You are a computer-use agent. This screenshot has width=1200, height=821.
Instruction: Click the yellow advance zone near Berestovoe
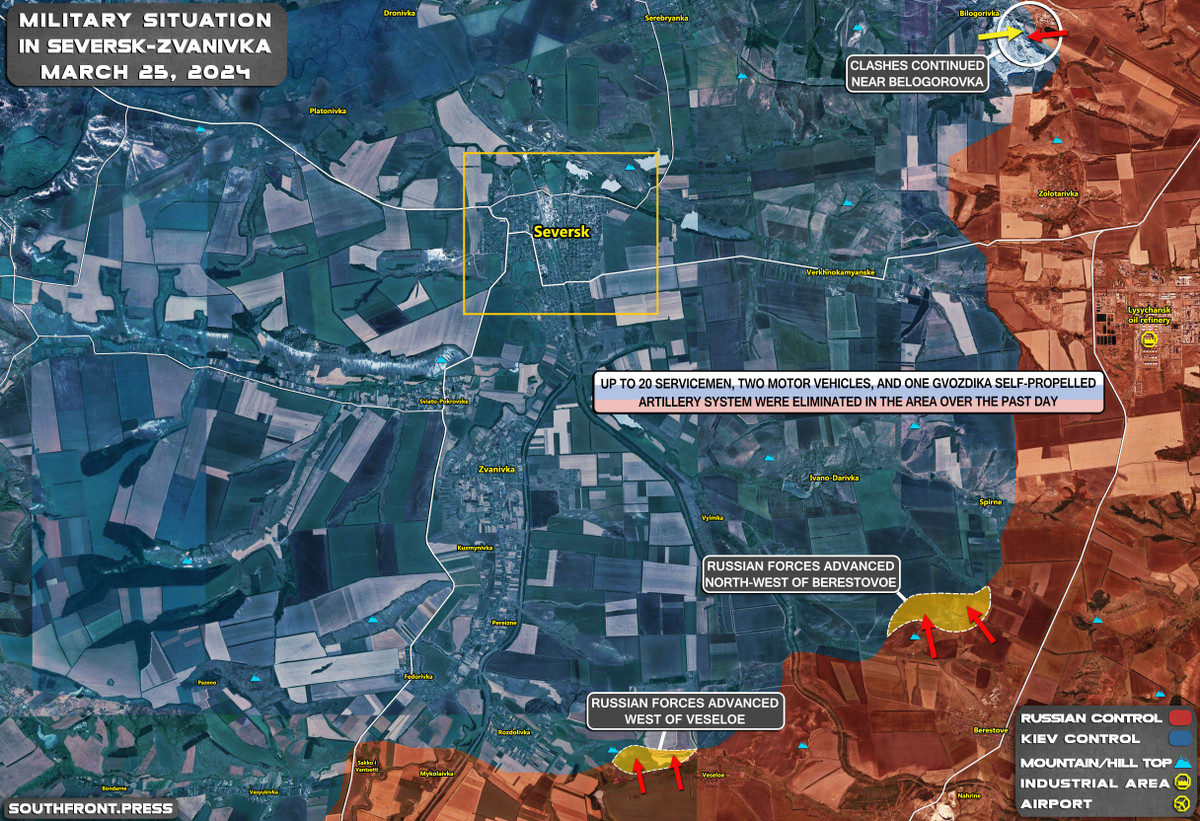pos(937,610)
